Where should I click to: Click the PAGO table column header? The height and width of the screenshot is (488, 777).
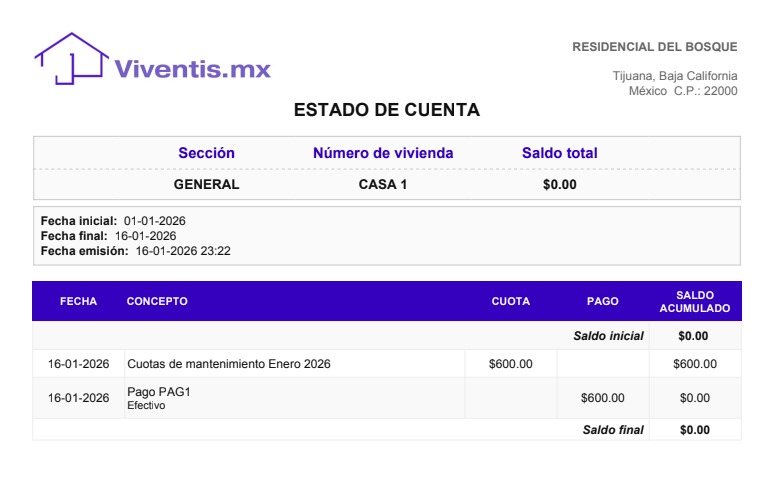coord(602,301)
